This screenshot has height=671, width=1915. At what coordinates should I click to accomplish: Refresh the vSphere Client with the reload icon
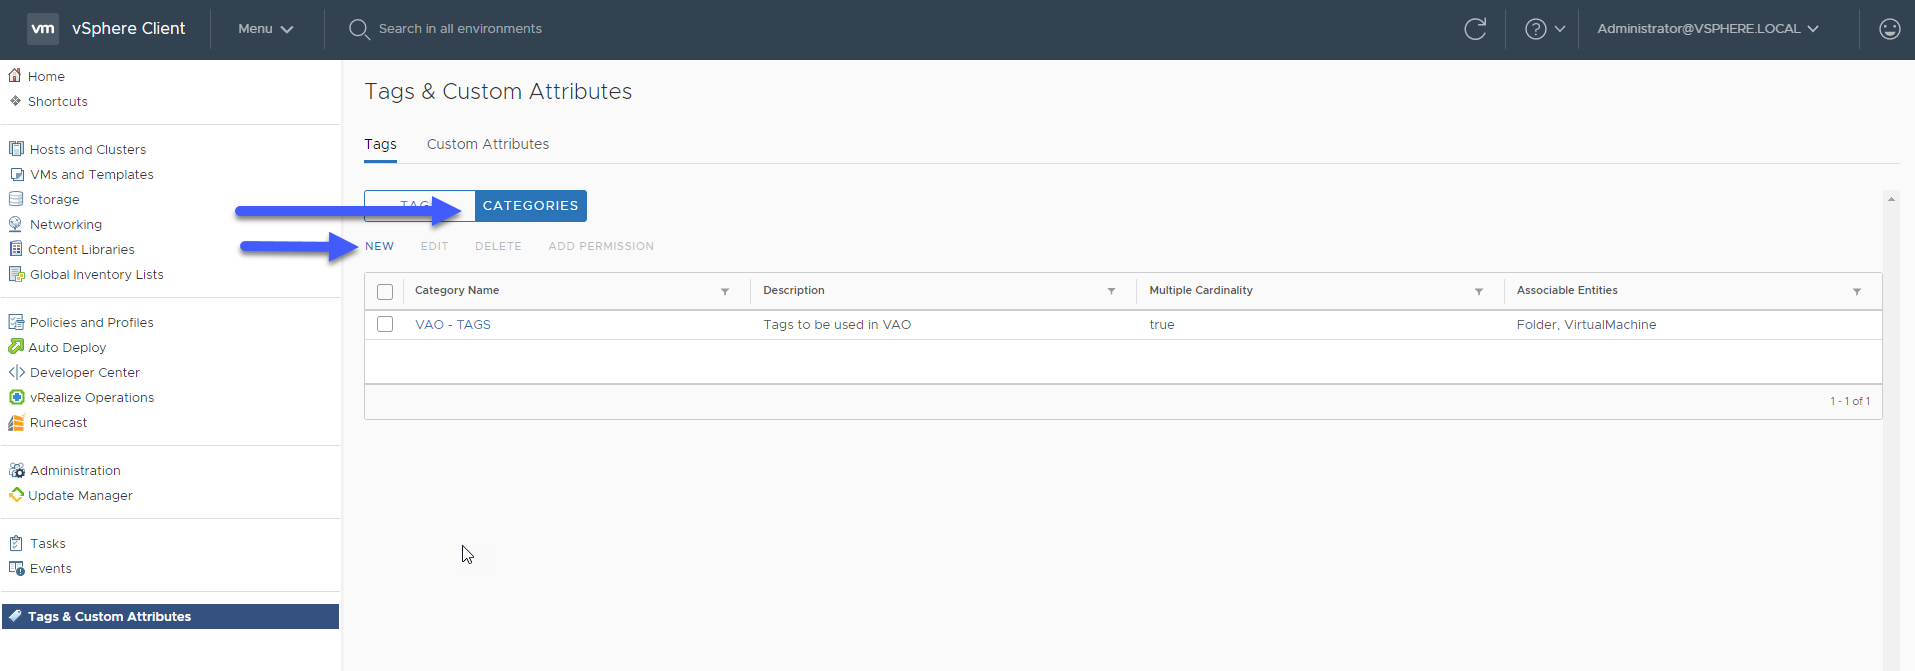[1475, 29]
